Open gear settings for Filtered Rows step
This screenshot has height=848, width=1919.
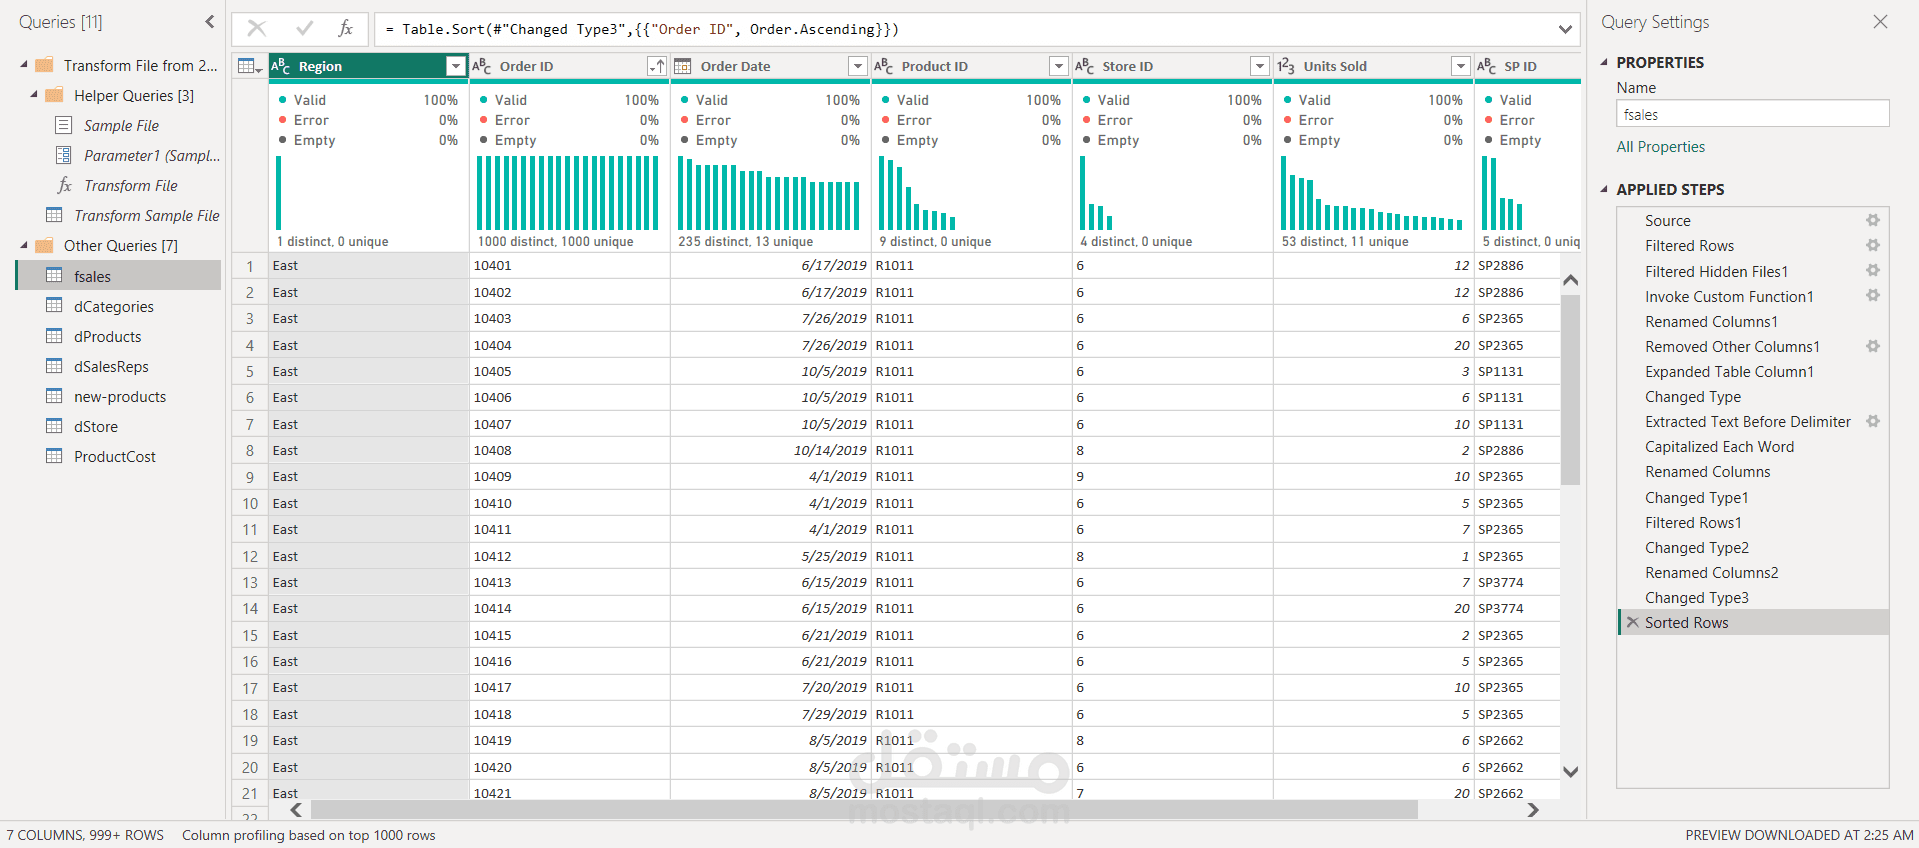1872,245
